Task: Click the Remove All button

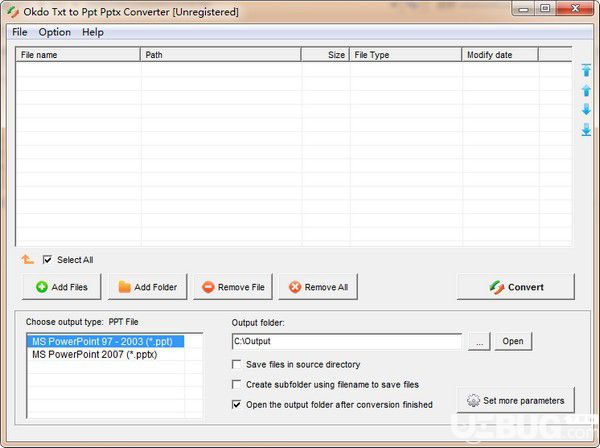Action: pyautogui.click(x=318, y=287)
